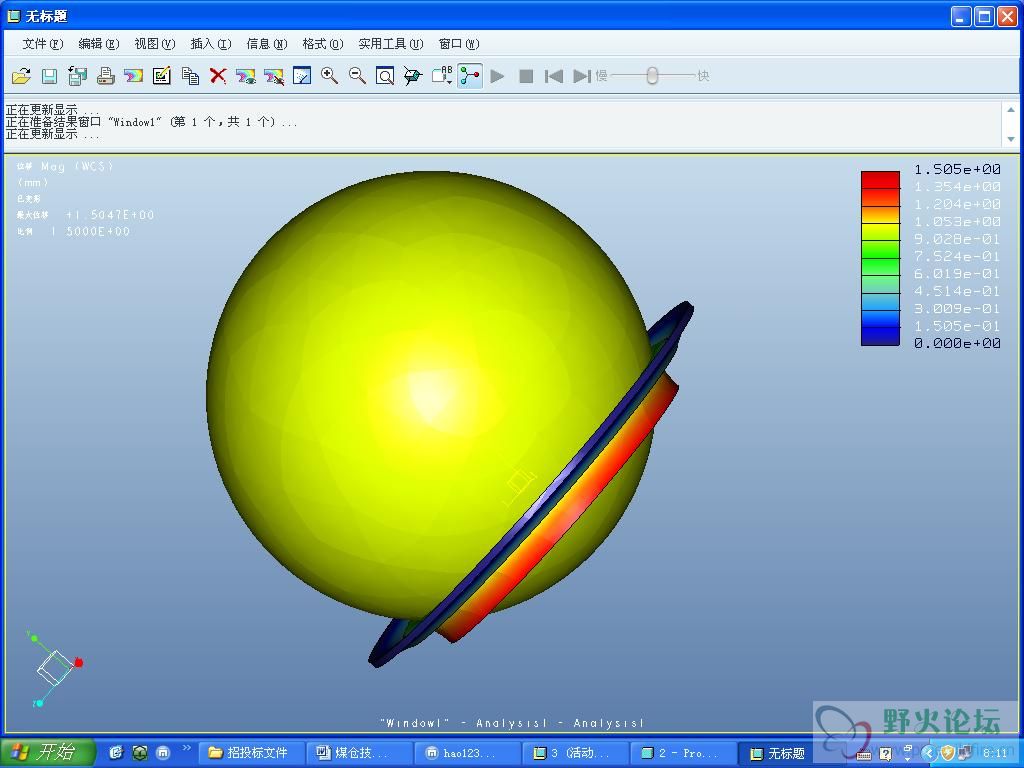Zoom in with the magnifier plus icon
The height and width of the screenshot is (768, 1024).
(x=330, y=76)
